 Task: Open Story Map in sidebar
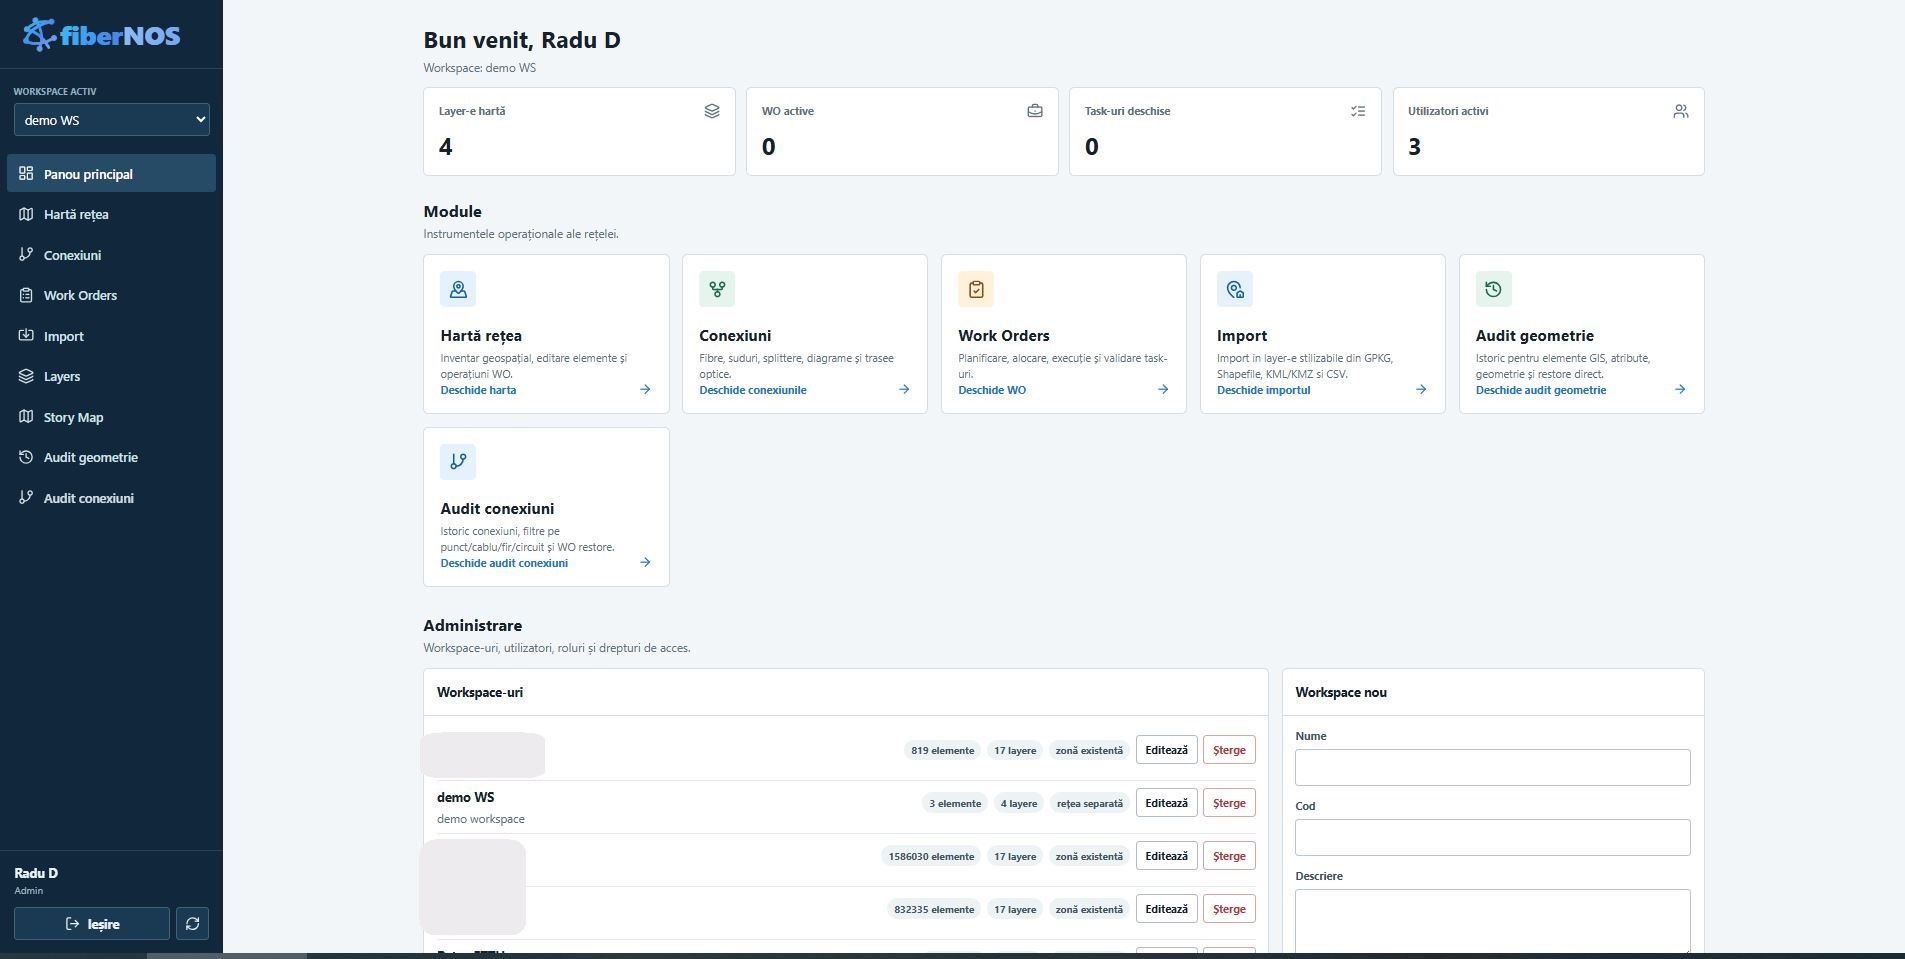(111, 417)
